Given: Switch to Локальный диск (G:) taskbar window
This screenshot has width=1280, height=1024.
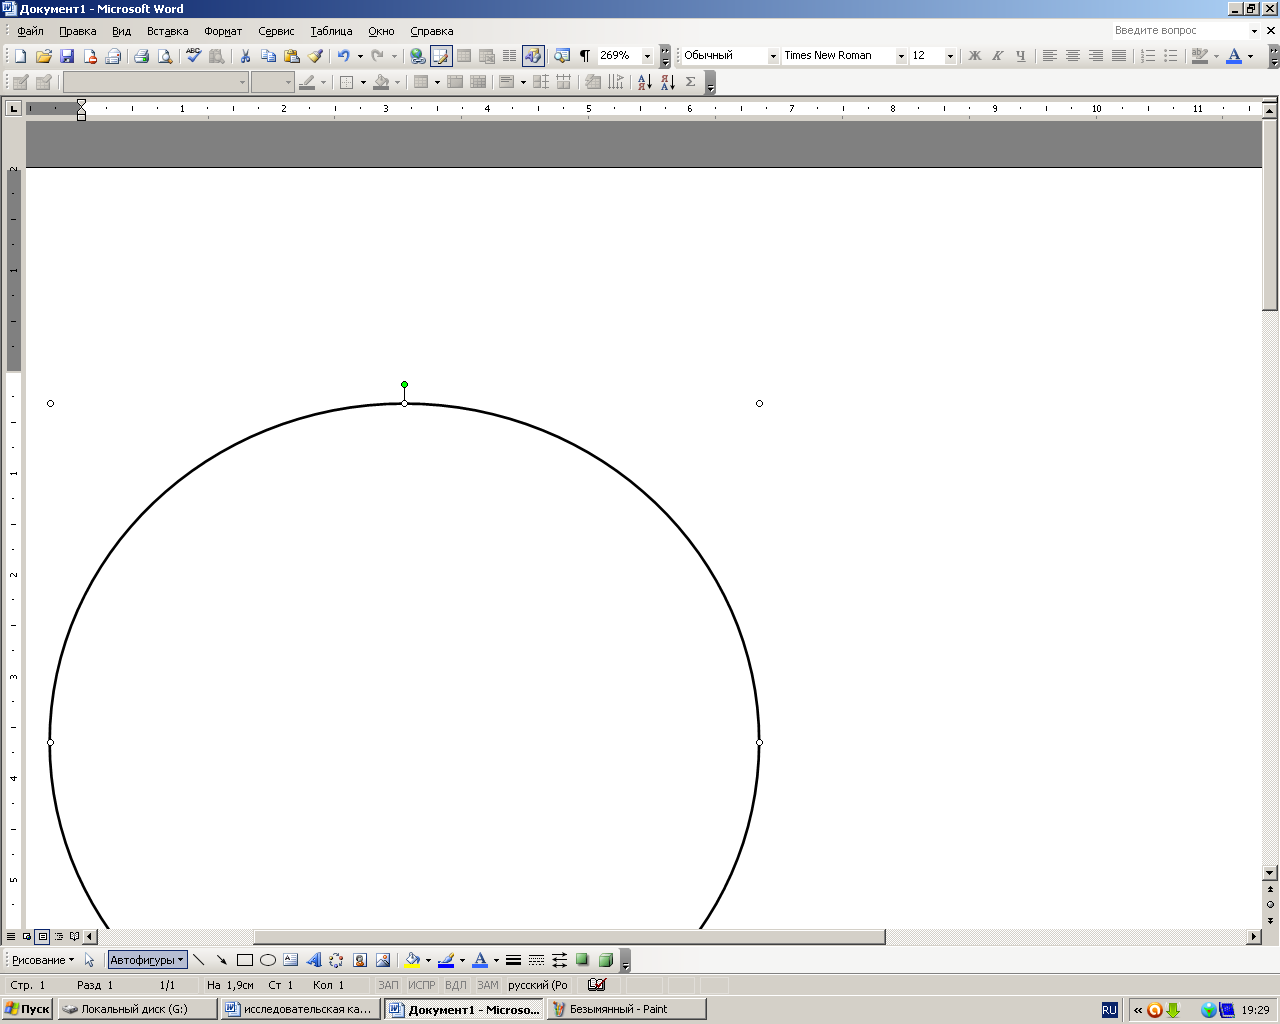Looking at the screenshot, I should (x=137, y=1009).
